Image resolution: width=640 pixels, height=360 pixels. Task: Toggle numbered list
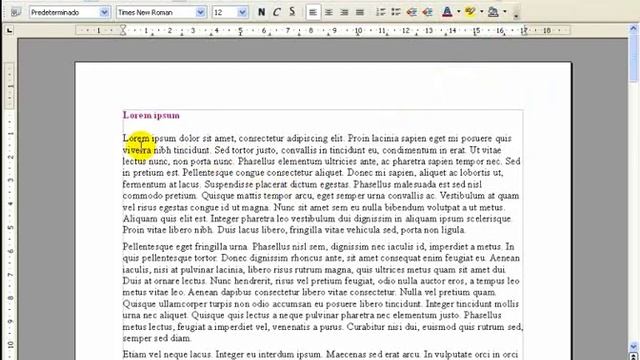[380, 12]
